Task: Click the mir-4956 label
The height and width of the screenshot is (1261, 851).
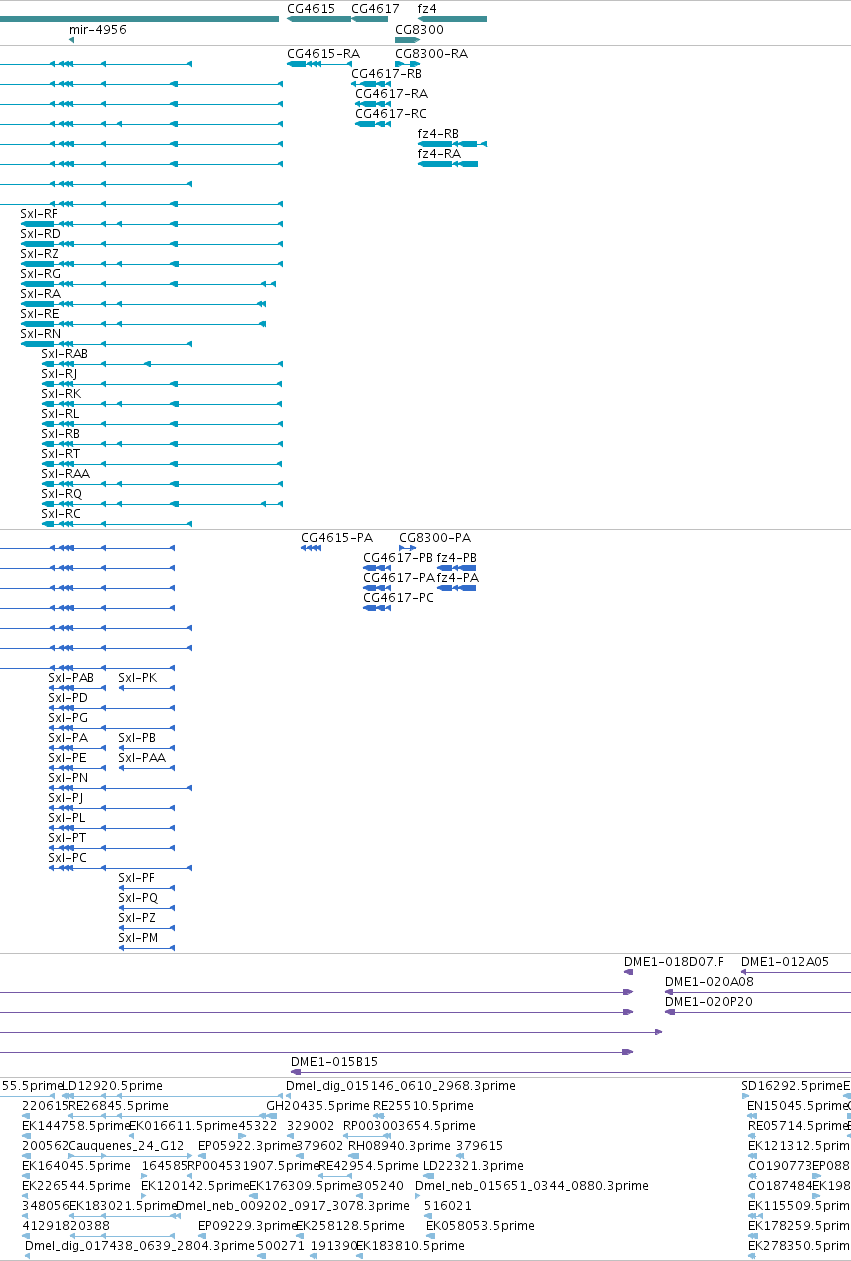Action: pyautogui.click(x=98, y=30)
